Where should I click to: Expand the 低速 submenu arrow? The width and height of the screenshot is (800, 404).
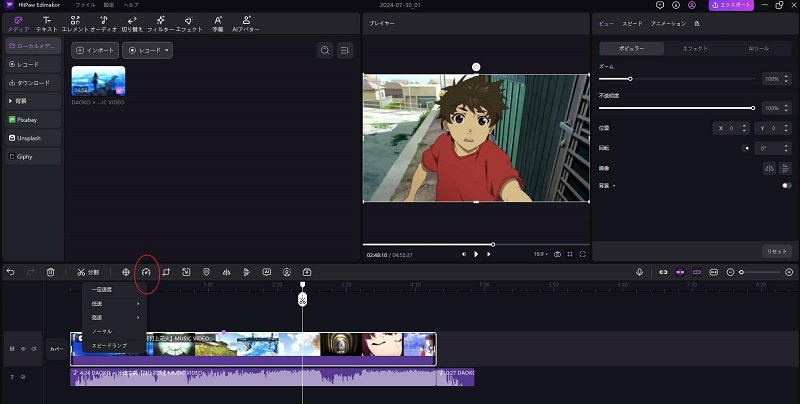click(138, 304)
